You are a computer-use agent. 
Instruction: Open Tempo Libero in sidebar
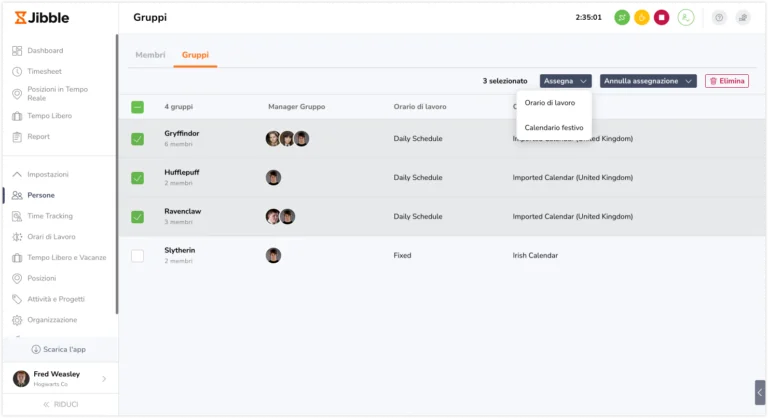[49, 116]
